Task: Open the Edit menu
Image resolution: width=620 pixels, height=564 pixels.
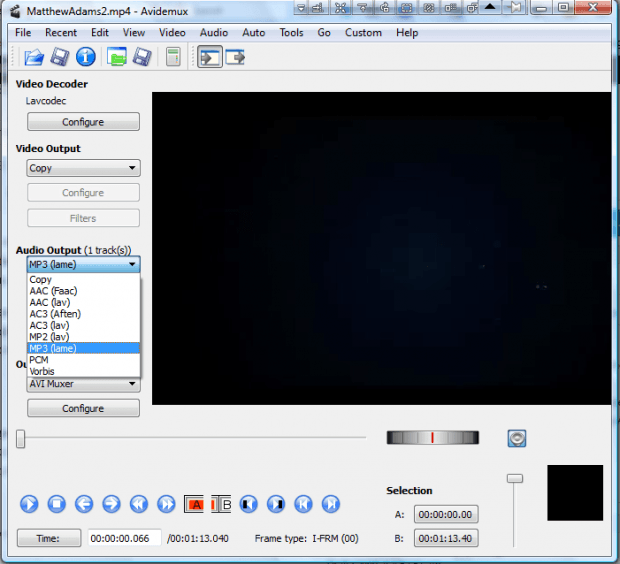Action: pyautogui.click(x=100, y=32)
